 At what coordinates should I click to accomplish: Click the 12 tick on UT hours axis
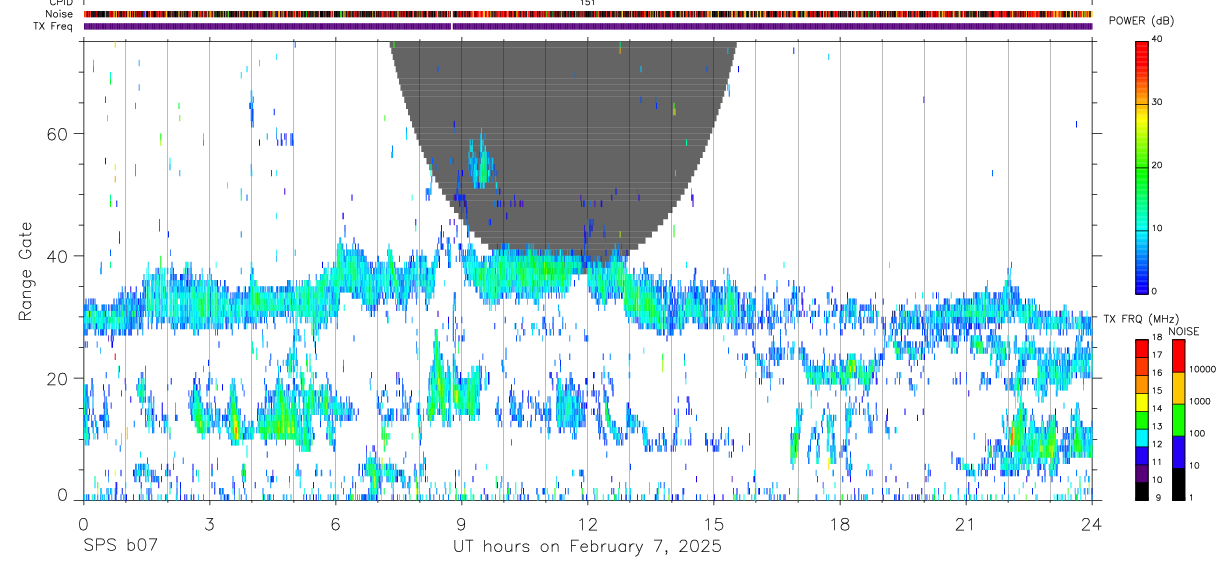coord(588,524)
